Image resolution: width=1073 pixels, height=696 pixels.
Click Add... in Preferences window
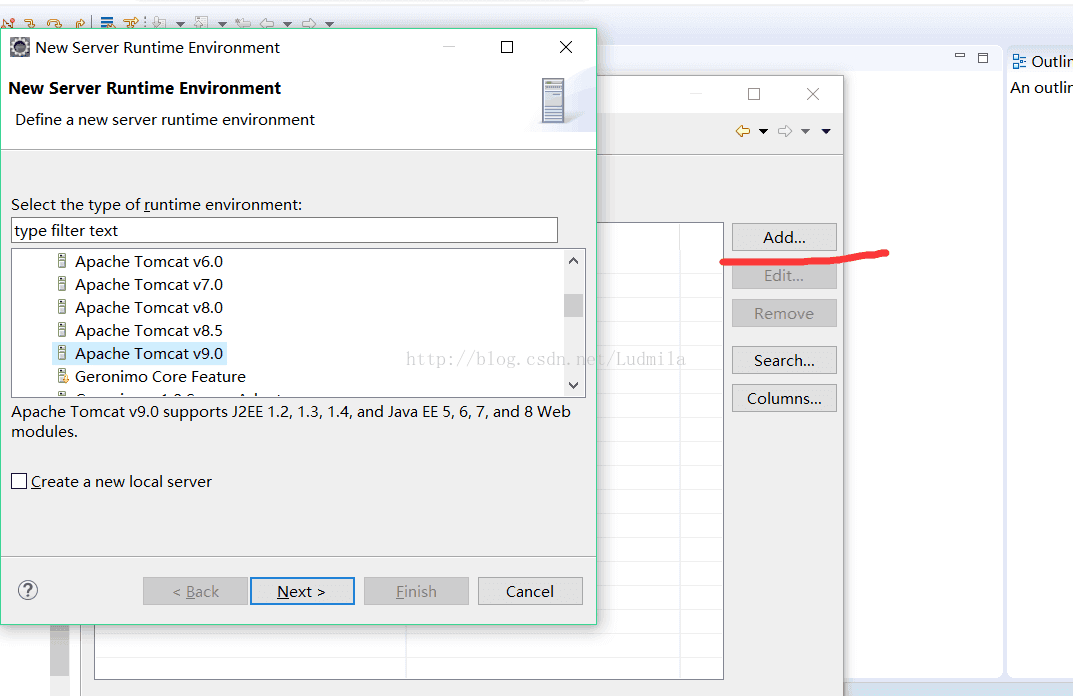(784, 237)
